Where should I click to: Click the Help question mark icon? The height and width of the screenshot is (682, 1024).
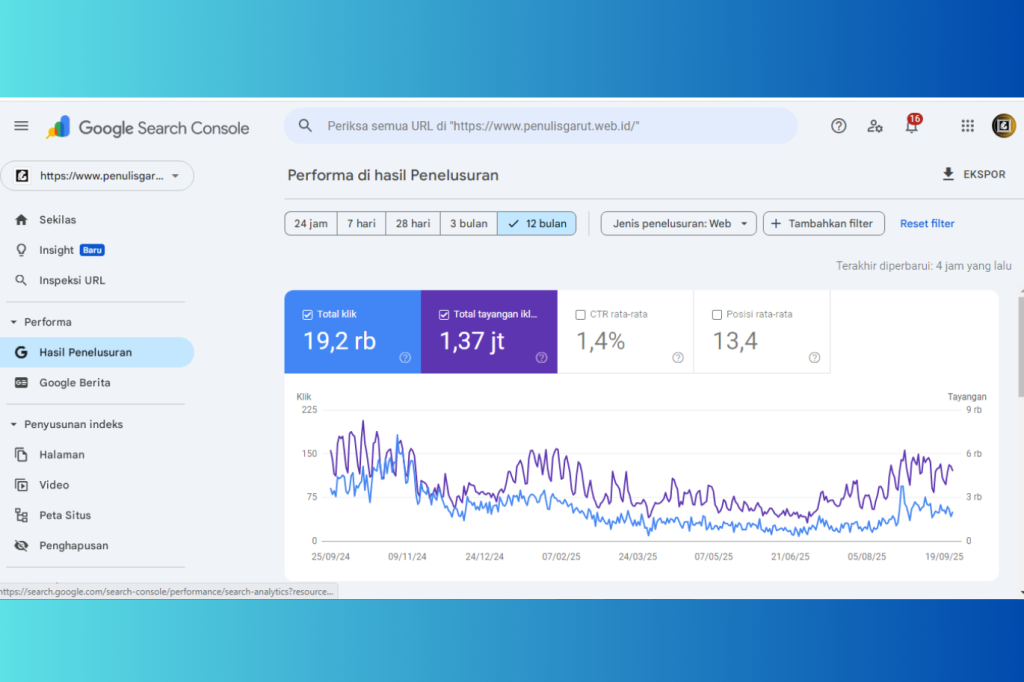[x=839, y=126]
